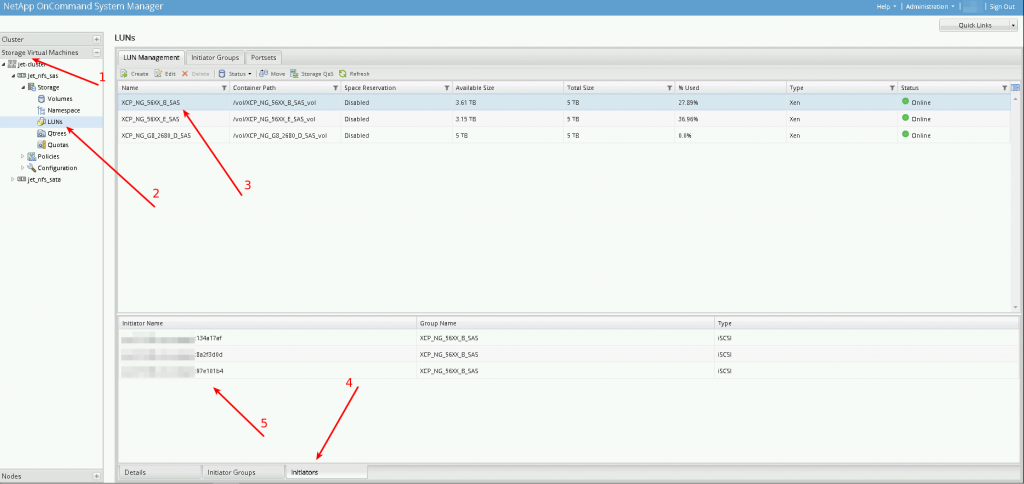Open the Status dropdown in the toolbar
The width and height of the screenshot is (1024, 484).
pos(236,74)
